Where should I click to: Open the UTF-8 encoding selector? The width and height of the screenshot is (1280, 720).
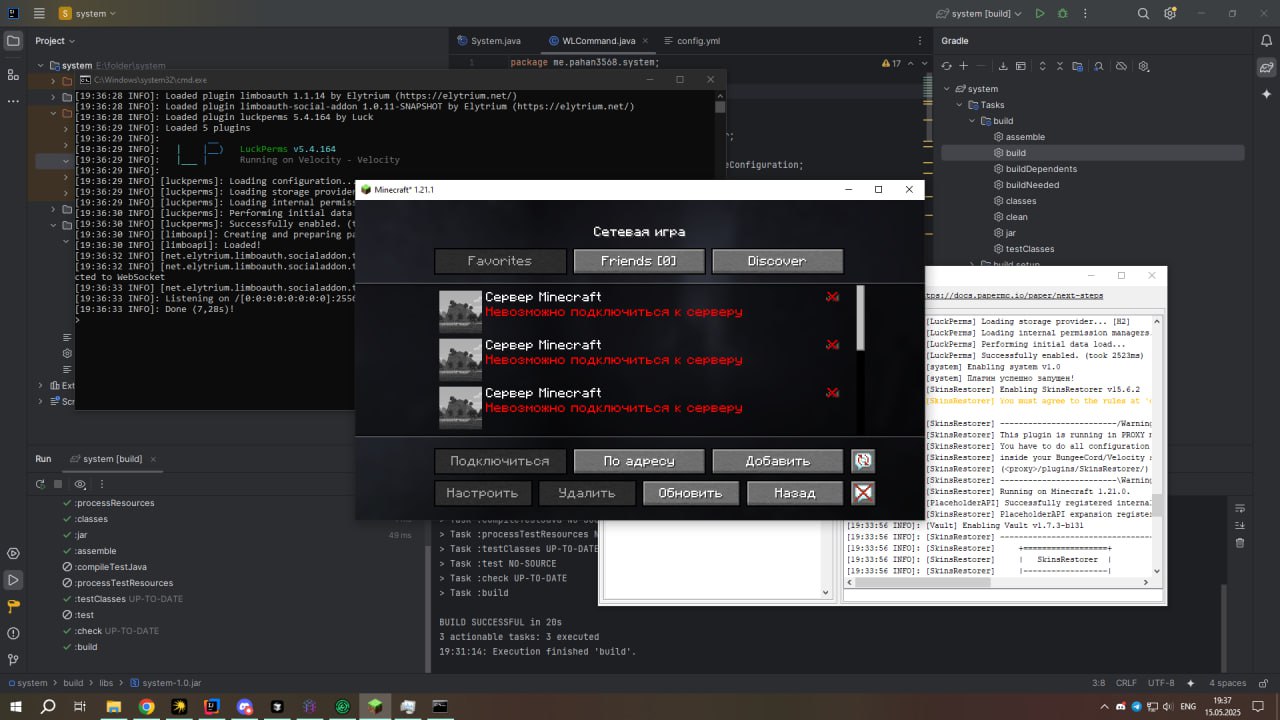coord(1161,683)
